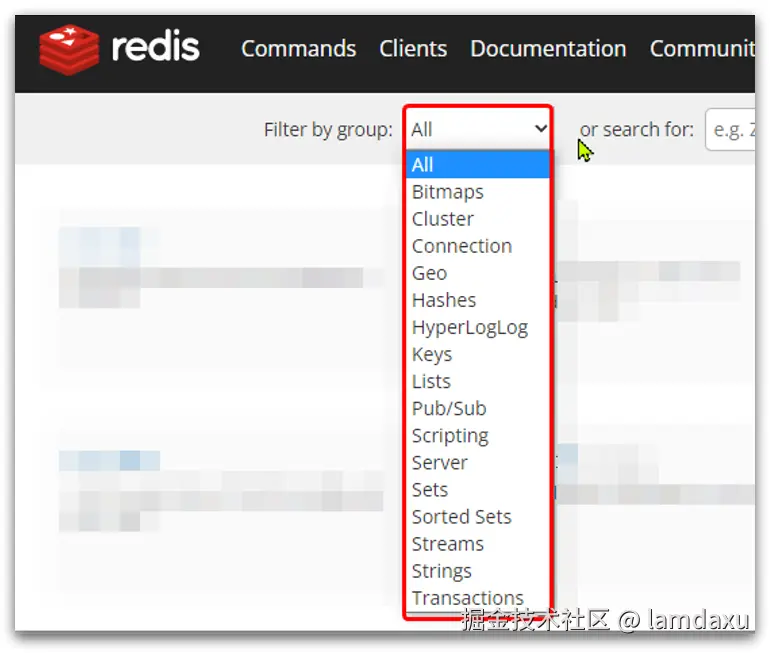Screen dimensions: 770x653
Task: Pick 'Server' from group list
Action: click(478, 463)
